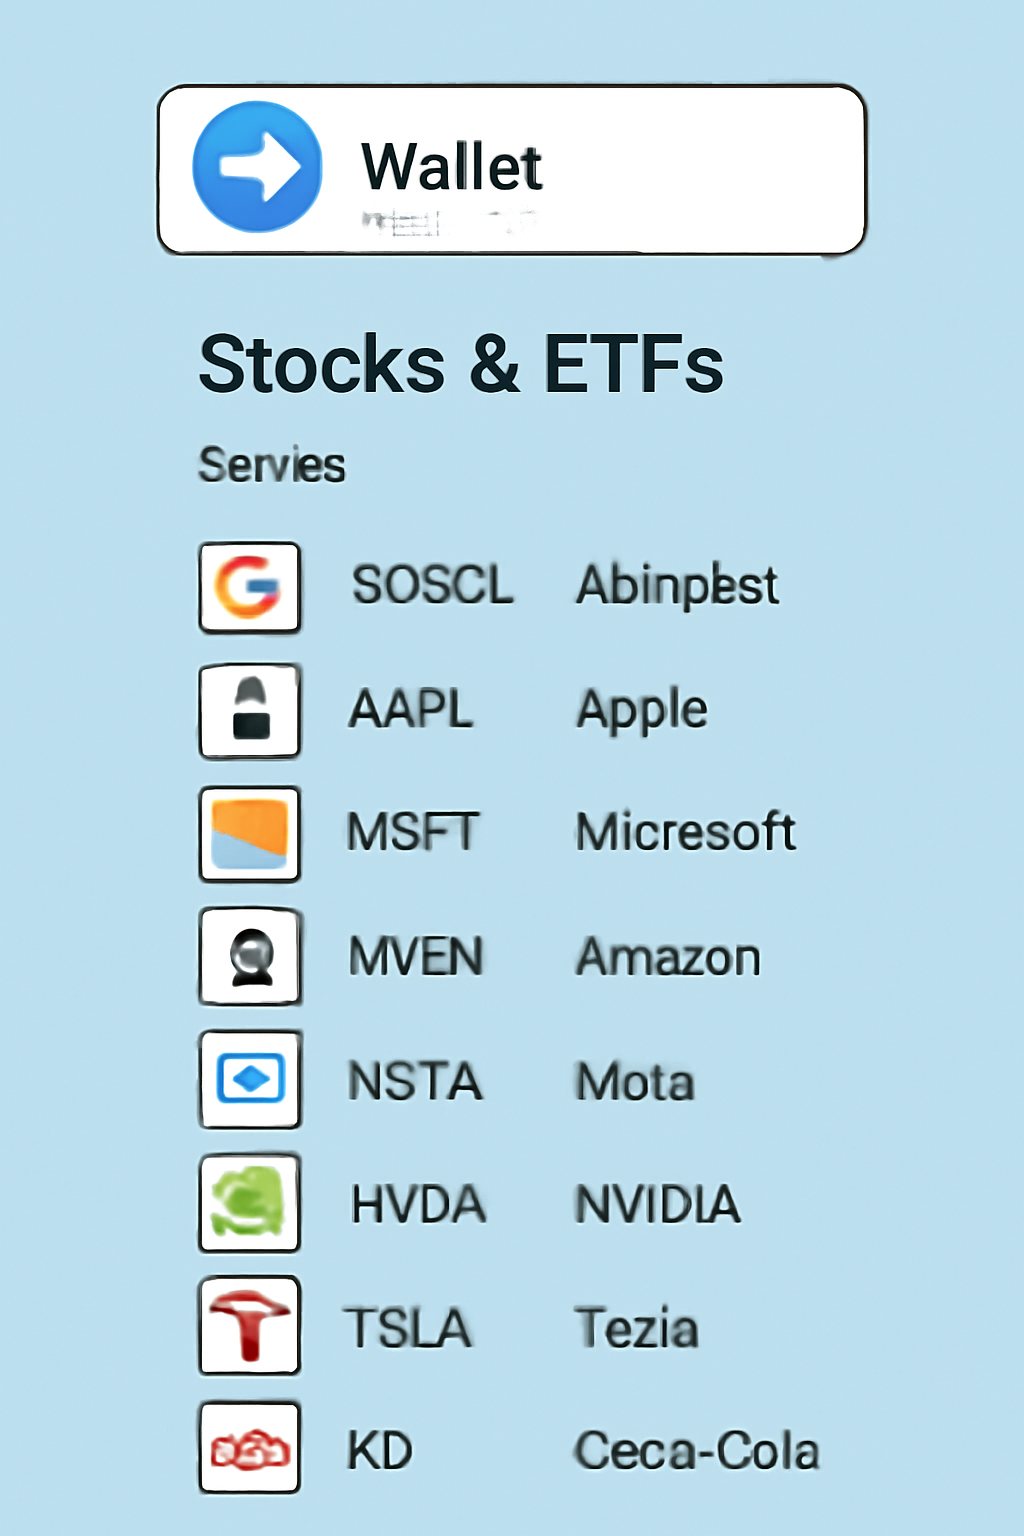Select the Ceca-Cola company name

pyautogui.click(x=697, y=1450)
